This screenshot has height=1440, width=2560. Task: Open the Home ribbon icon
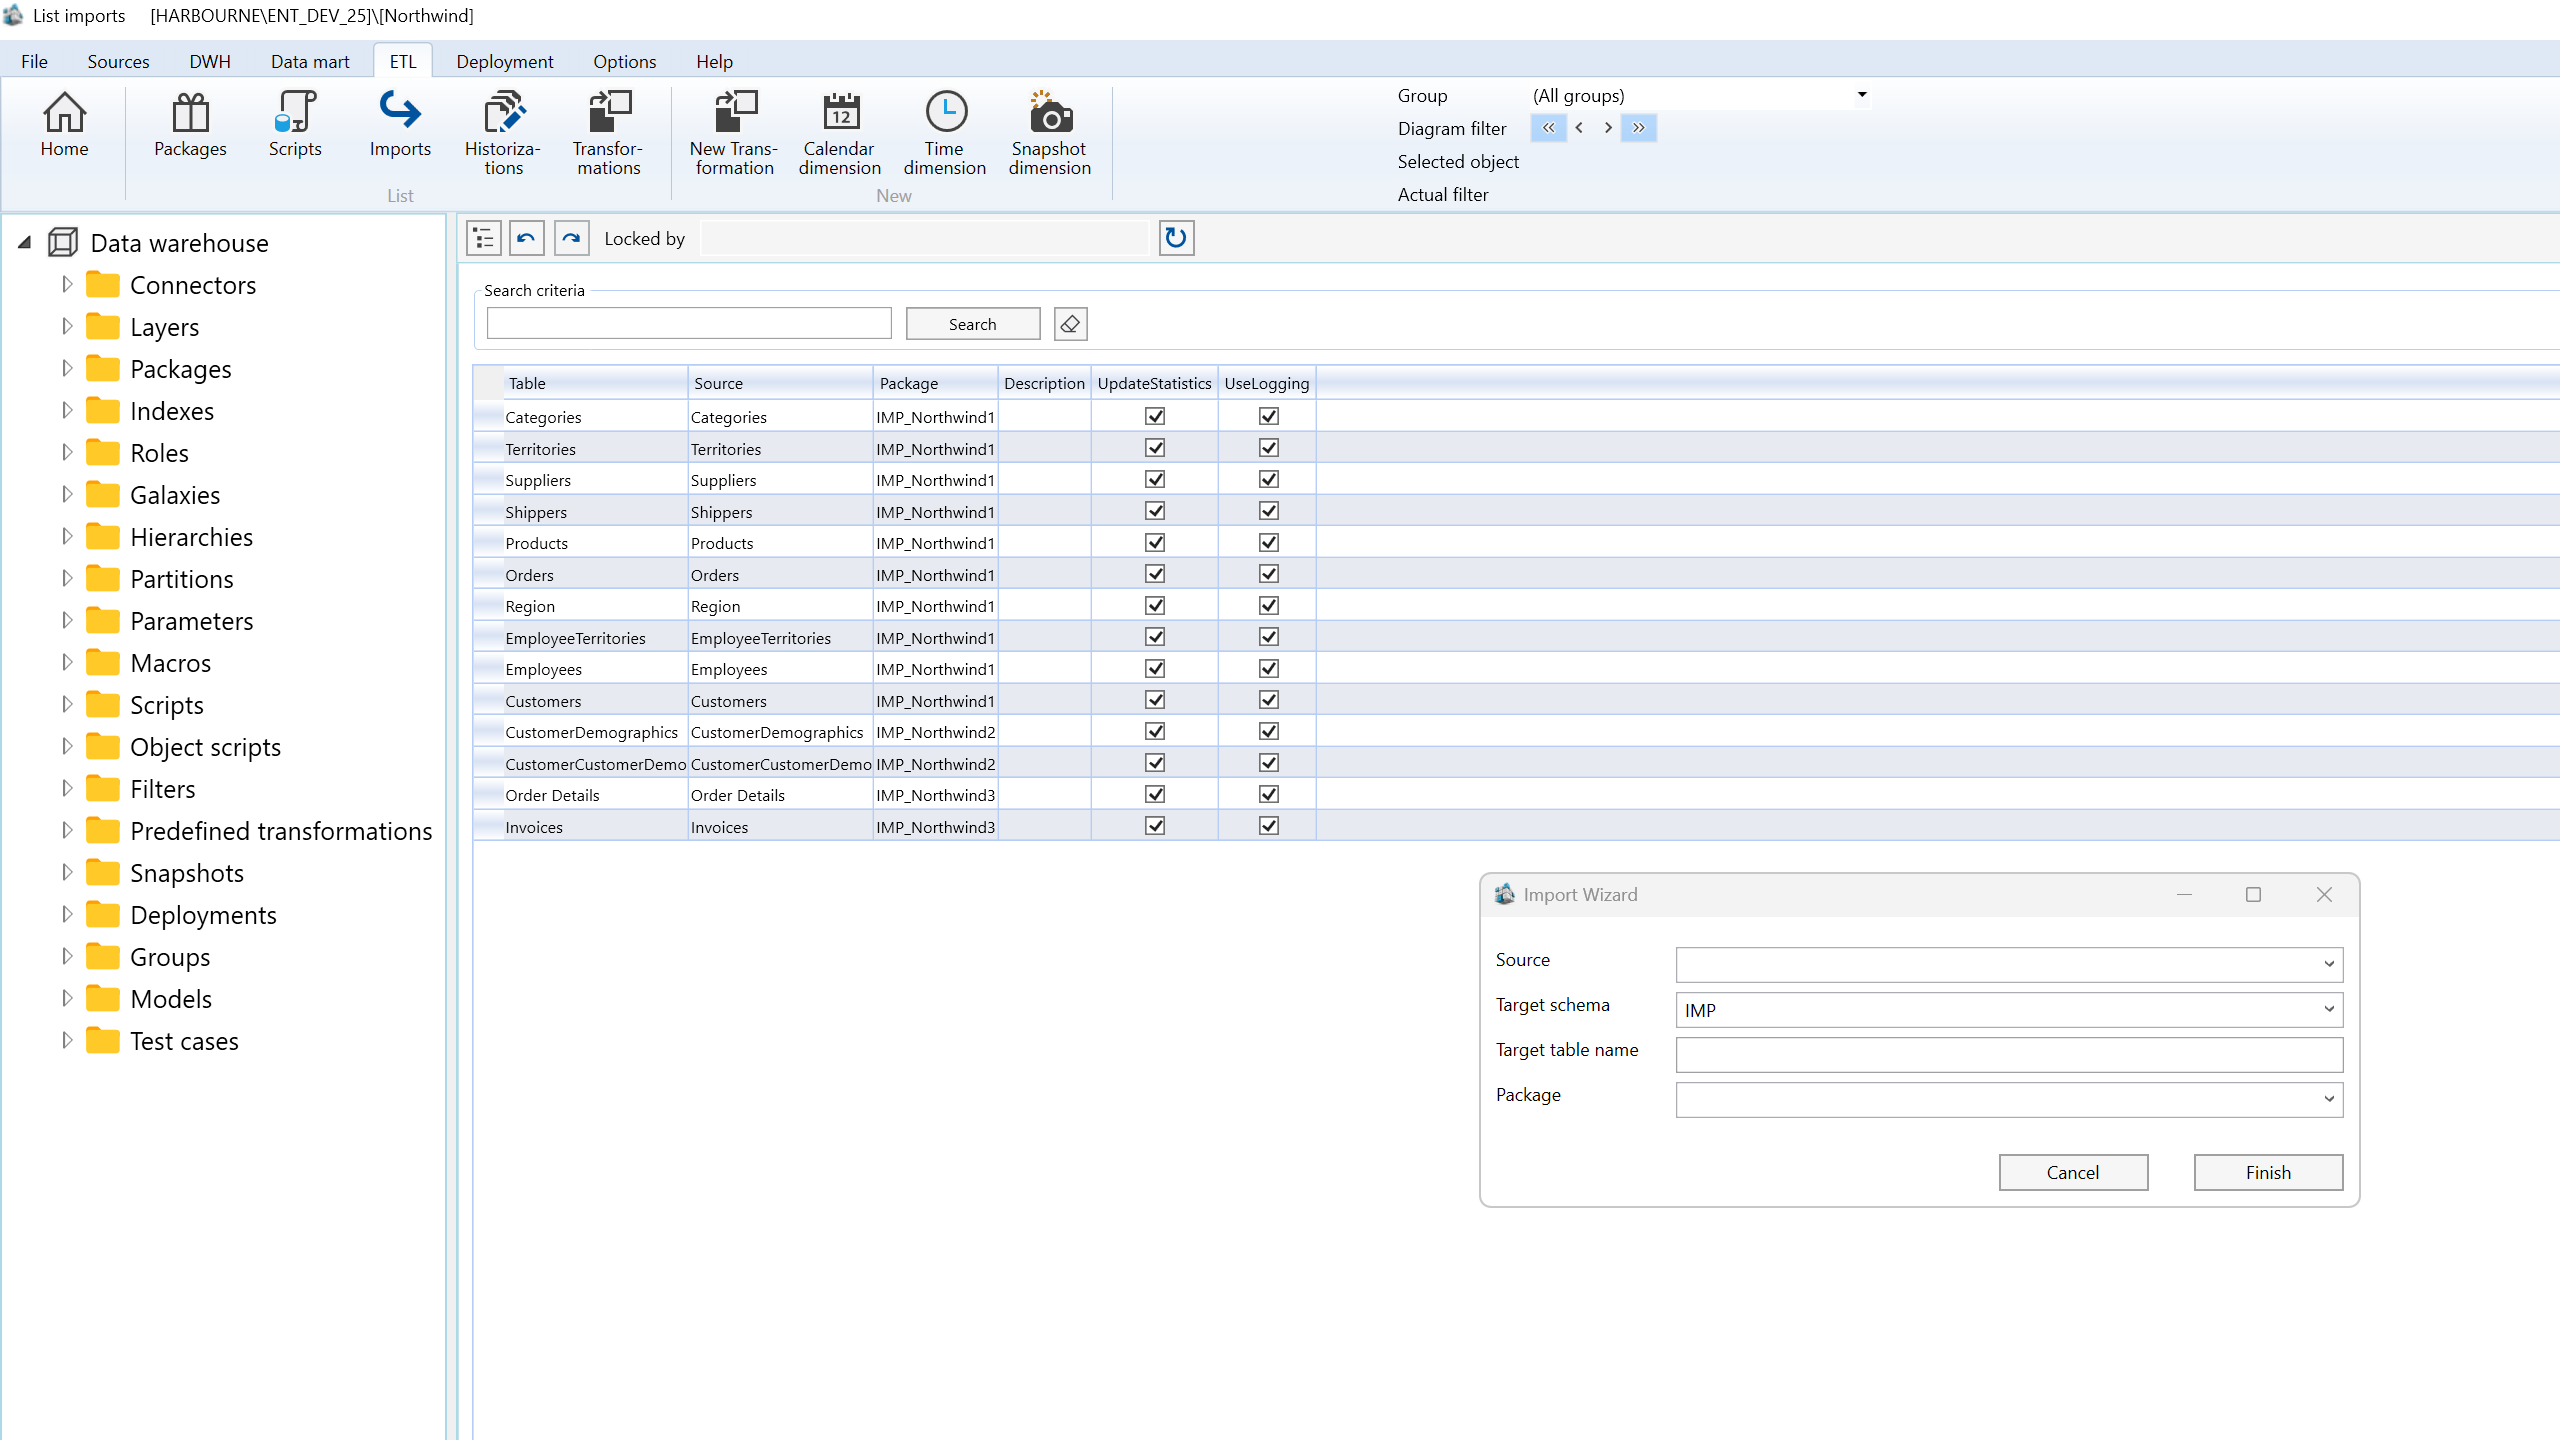point(64,125)
